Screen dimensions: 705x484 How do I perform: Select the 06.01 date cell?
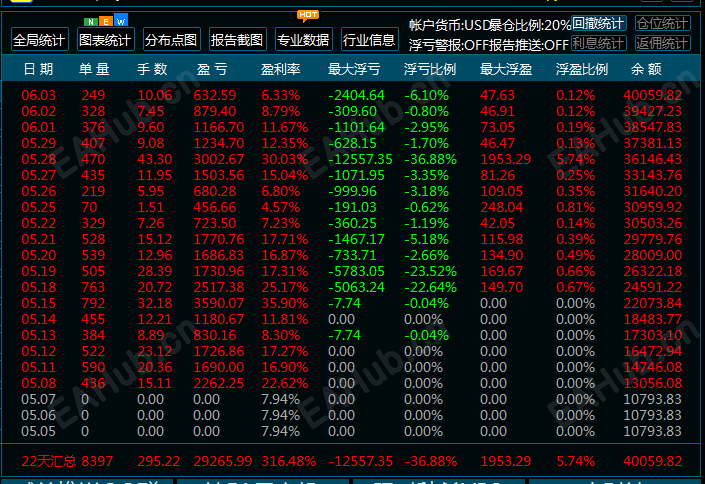39,127
